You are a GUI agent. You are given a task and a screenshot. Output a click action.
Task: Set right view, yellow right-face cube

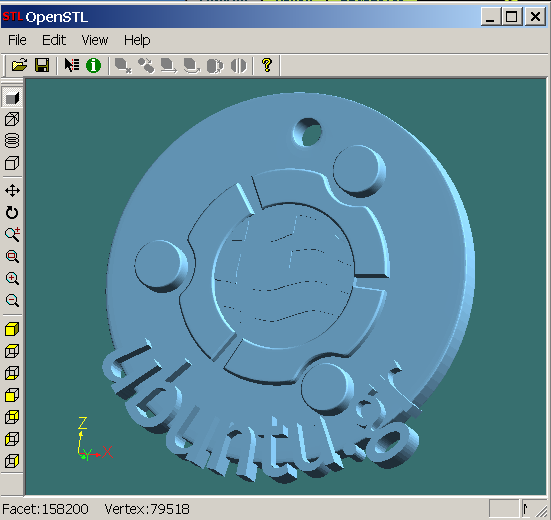[12, 461]
